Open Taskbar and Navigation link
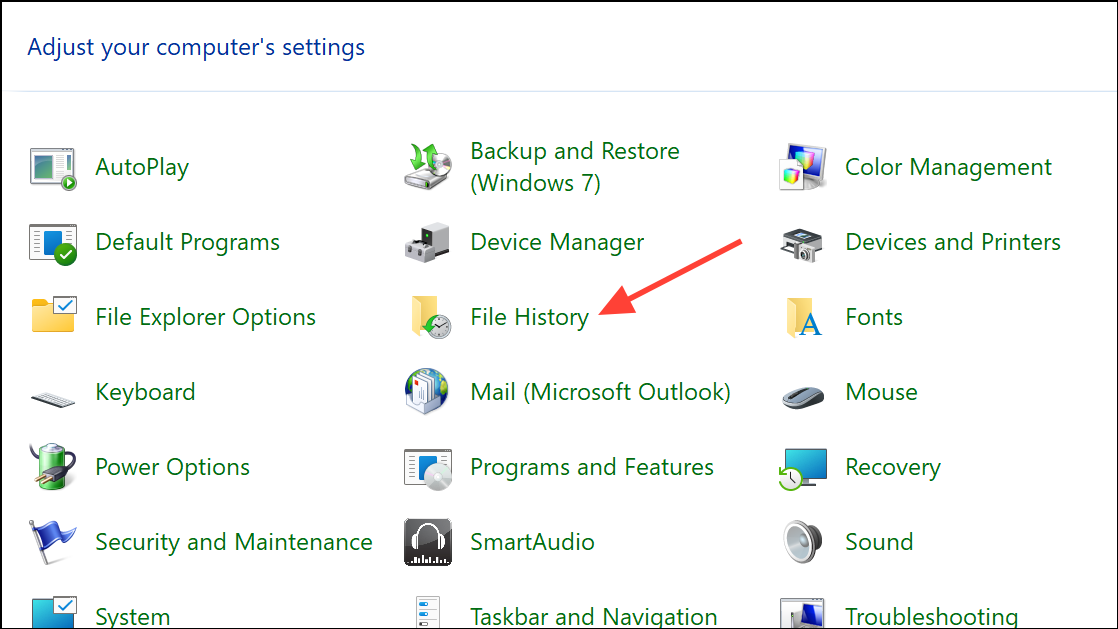Viewport: 1118px width, 629px height. [x=593, y=616]
